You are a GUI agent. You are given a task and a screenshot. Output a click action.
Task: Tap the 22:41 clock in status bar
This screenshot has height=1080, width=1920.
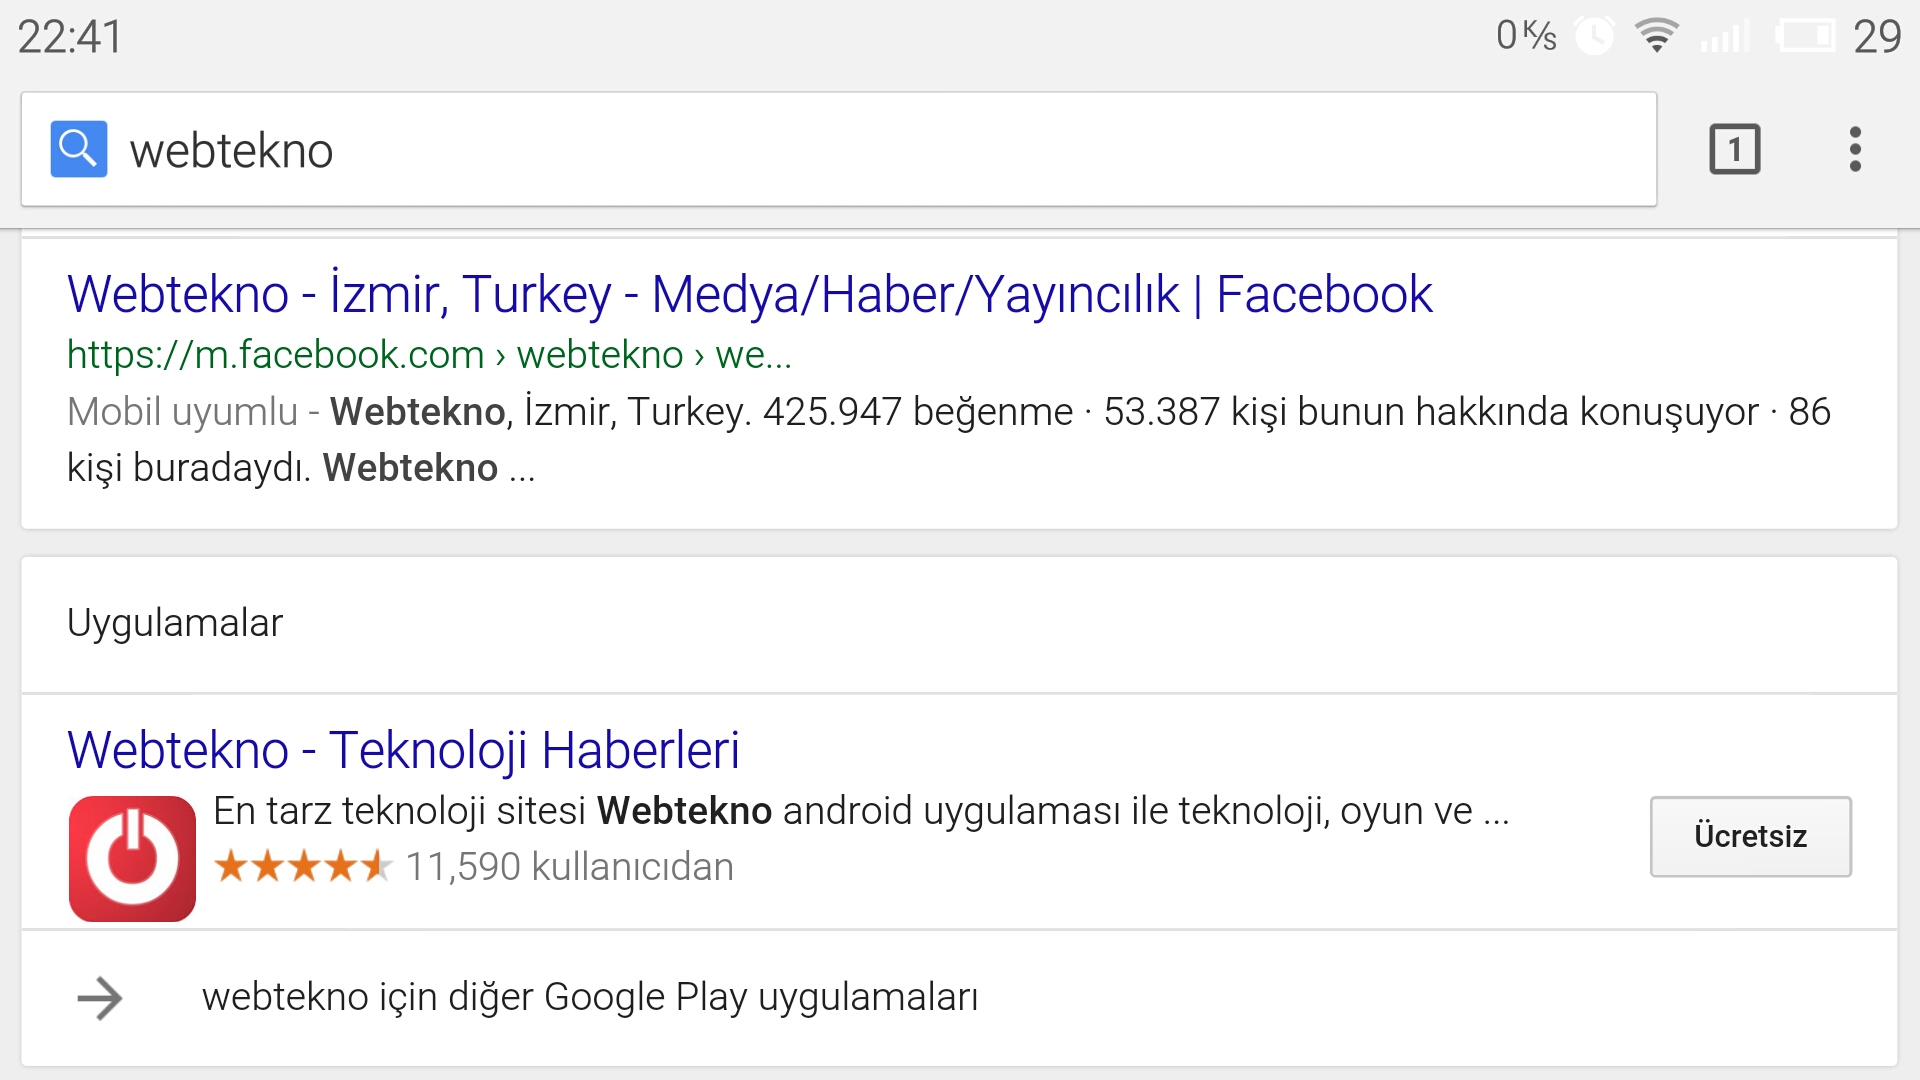point(70,37)
